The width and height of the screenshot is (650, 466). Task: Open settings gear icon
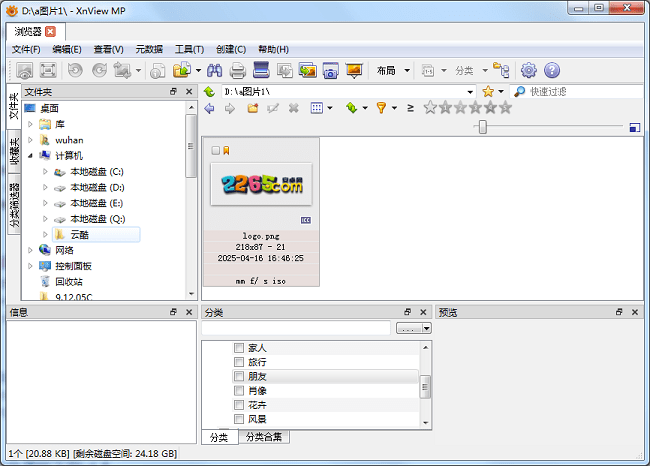pos(529,70)
